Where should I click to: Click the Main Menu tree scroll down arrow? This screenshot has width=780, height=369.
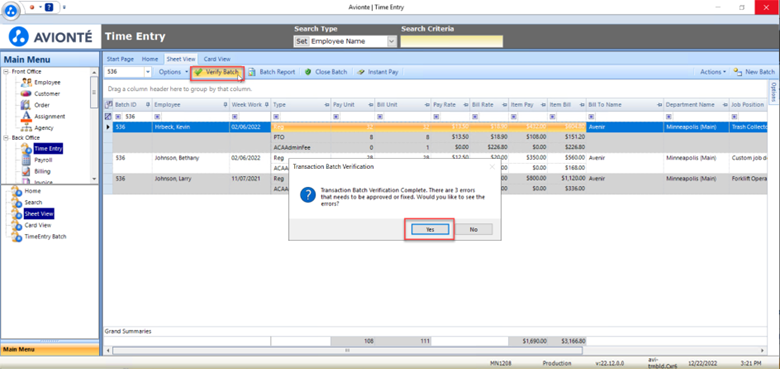tap(95, 179)
